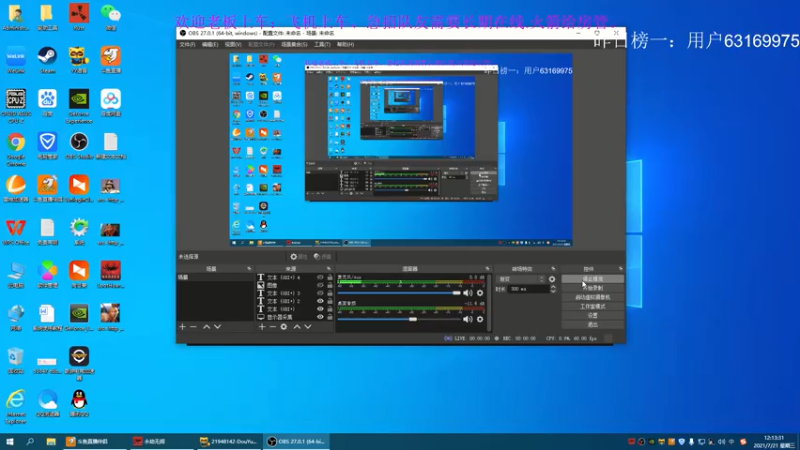
Task: Toggle visibility of 文本 (GDI+) 3 source
Action: (320, 293)
